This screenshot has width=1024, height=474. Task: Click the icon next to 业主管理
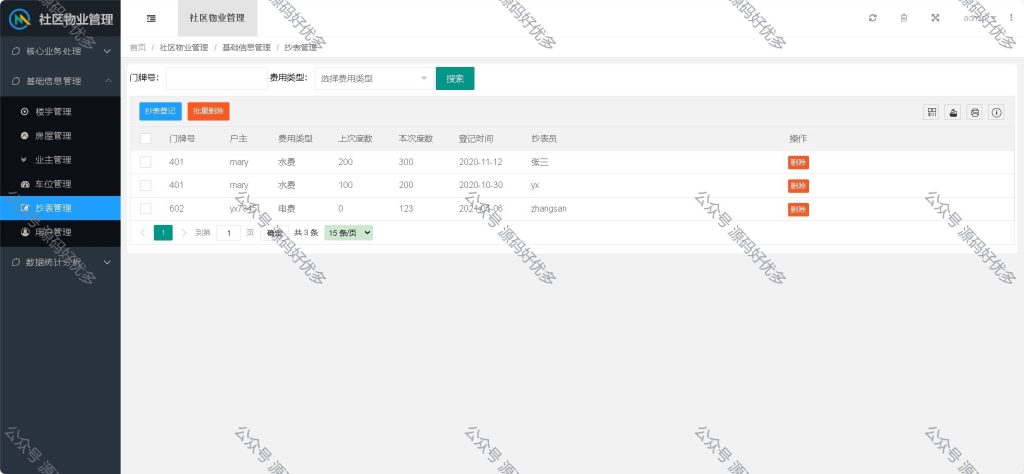pyautogui.click(x=25, y=160)
